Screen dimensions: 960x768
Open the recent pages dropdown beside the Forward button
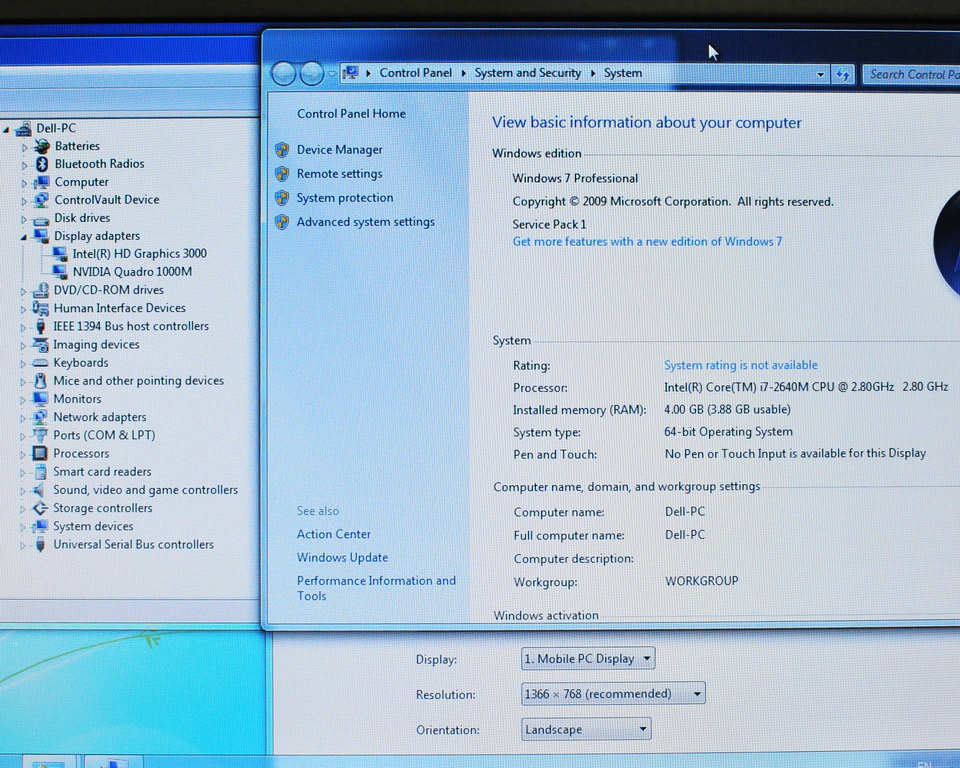(332, 74)
